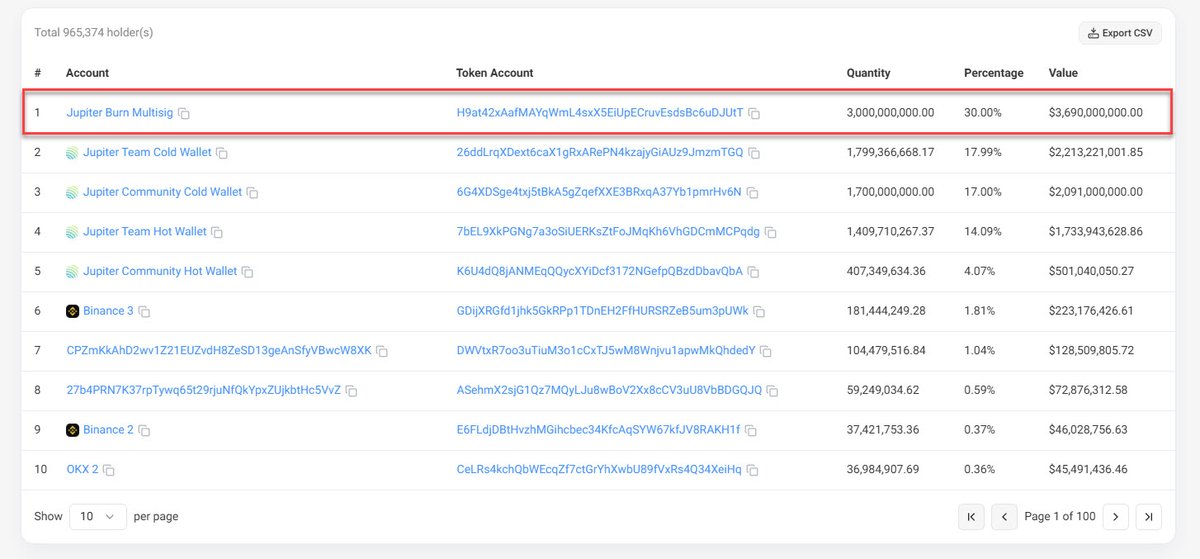The image size is (1200, 559).
Task: Click the Binance logo beside Binance 3
Action: (72, 311)
